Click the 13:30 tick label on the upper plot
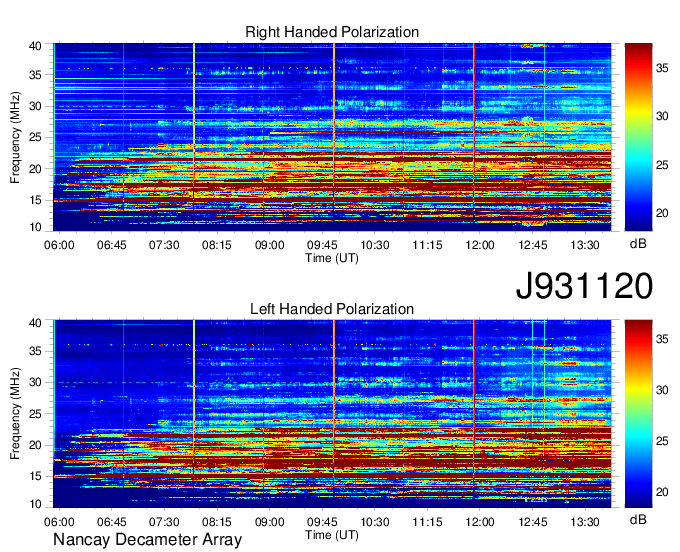Screen dimensions: 680x552 (x=585, y=245)
